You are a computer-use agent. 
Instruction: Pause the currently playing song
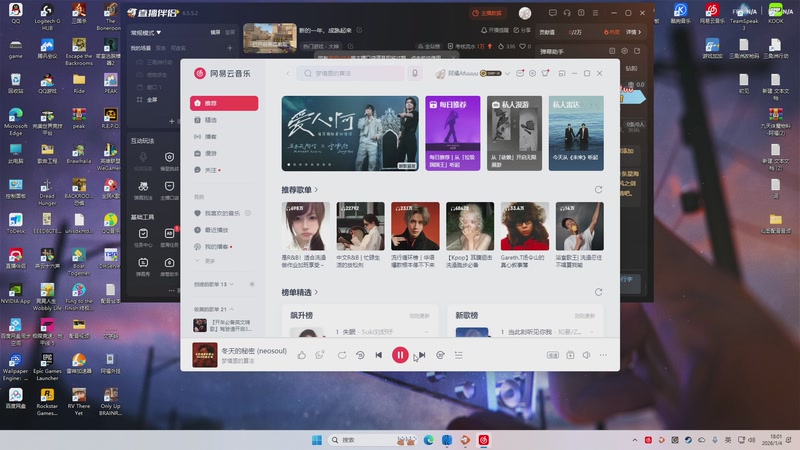tap(400, 355)
